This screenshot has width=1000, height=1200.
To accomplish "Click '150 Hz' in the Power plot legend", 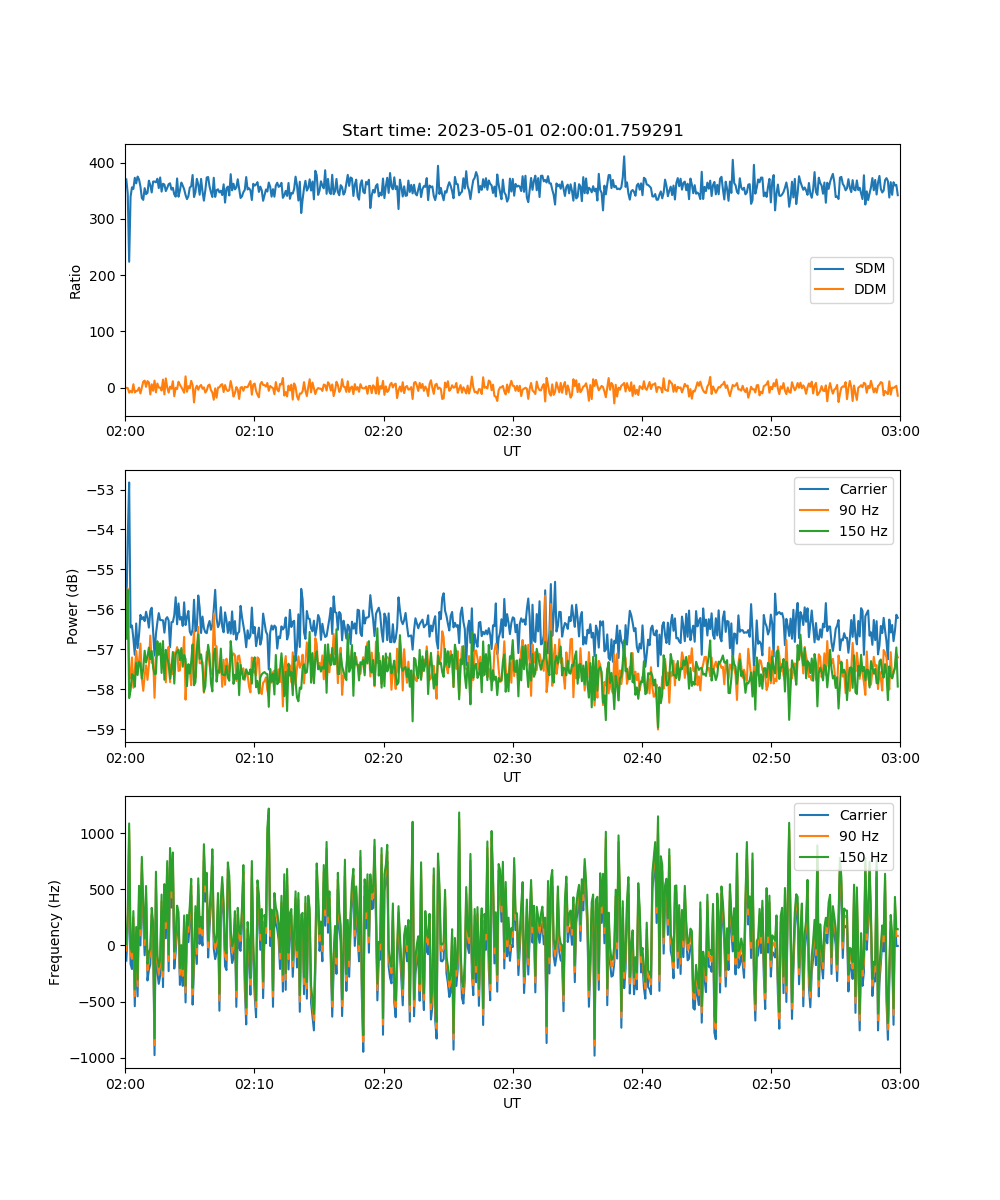I will pyautogui.click(x=863, y=531).
